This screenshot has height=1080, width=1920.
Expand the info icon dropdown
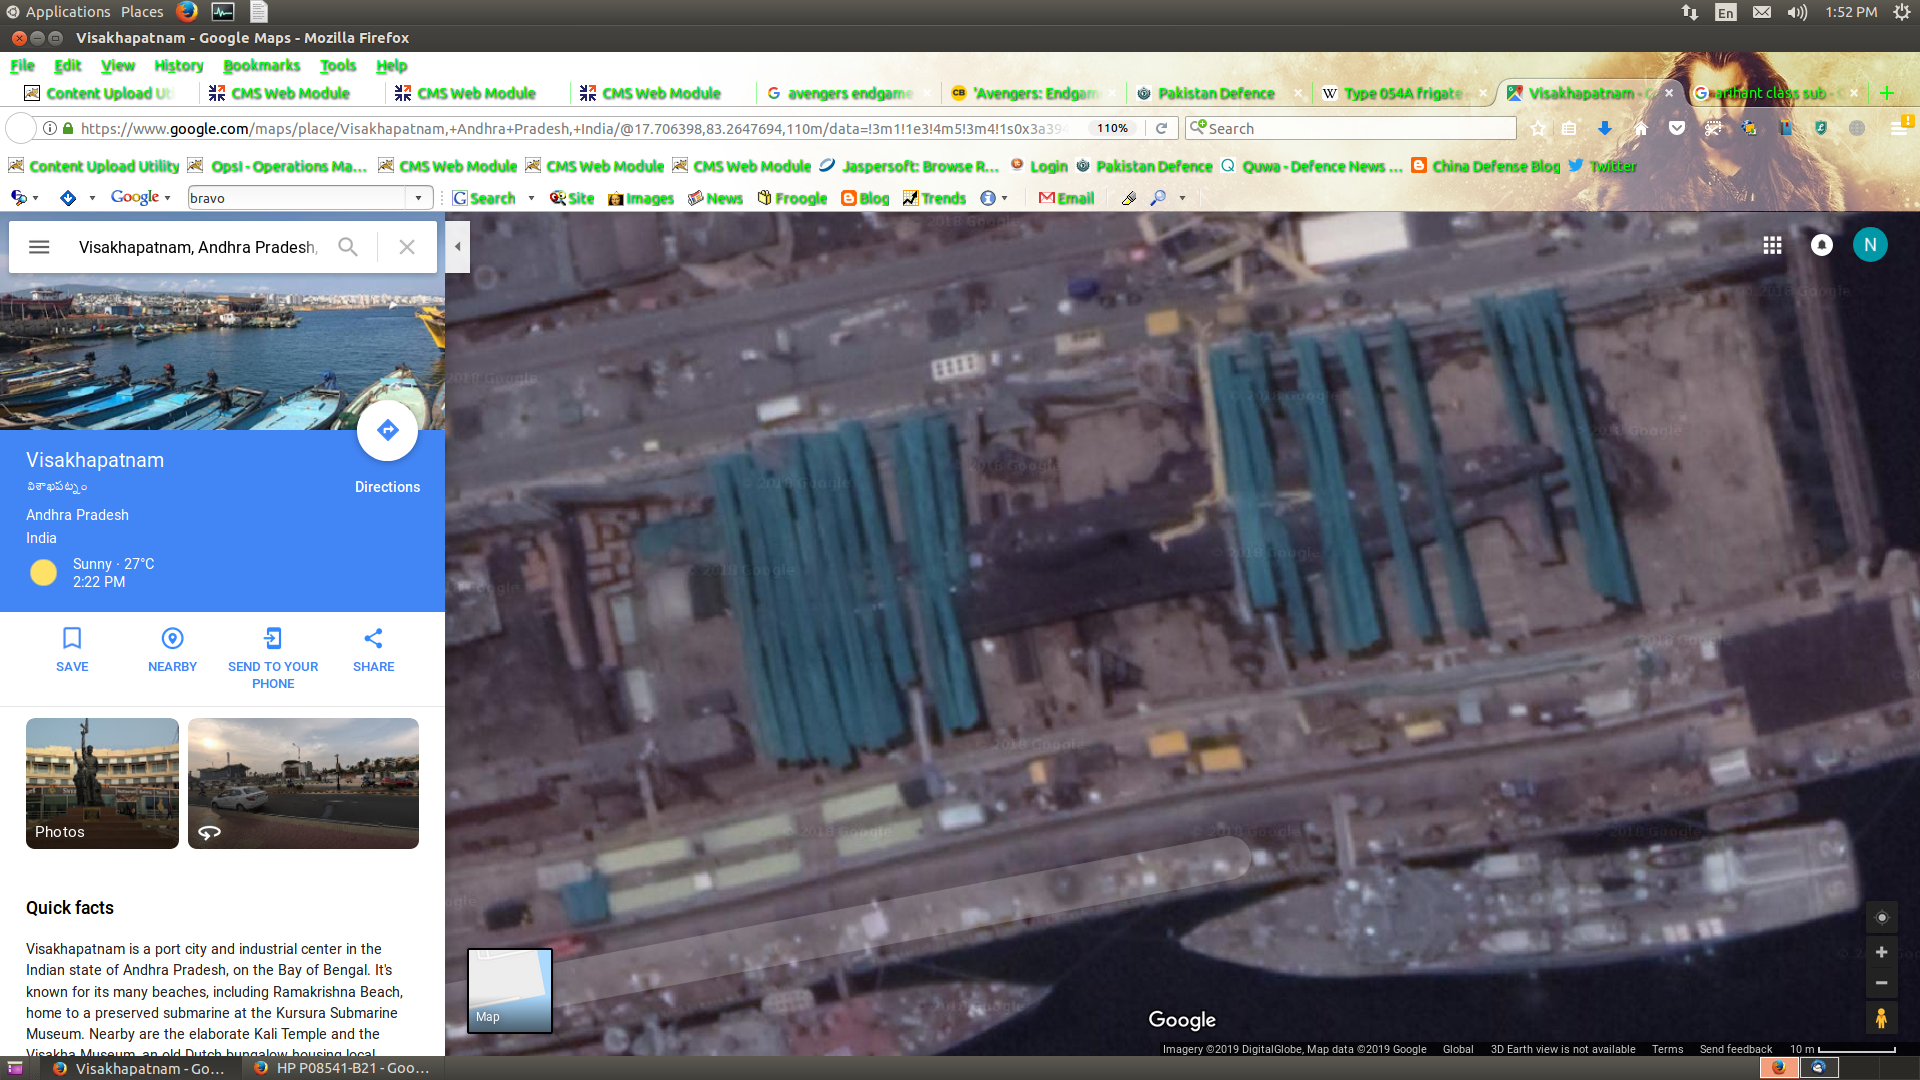click(1004, 198)
